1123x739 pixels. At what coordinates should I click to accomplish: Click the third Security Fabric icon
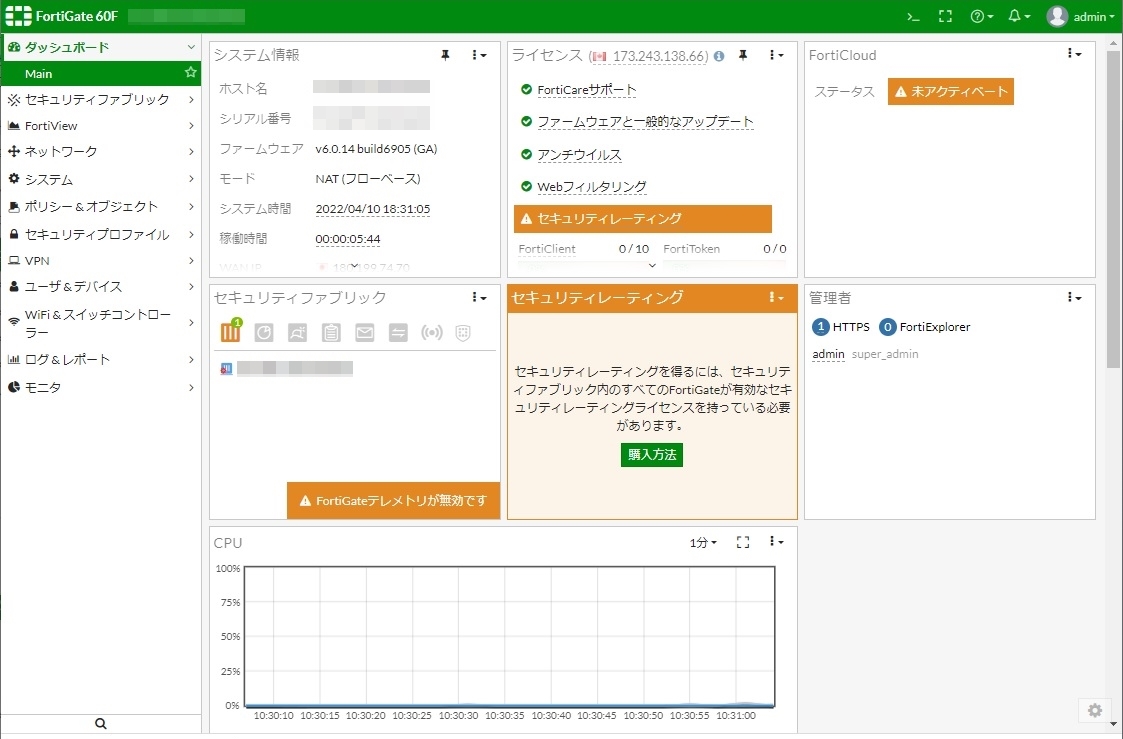tap(297, 332)
